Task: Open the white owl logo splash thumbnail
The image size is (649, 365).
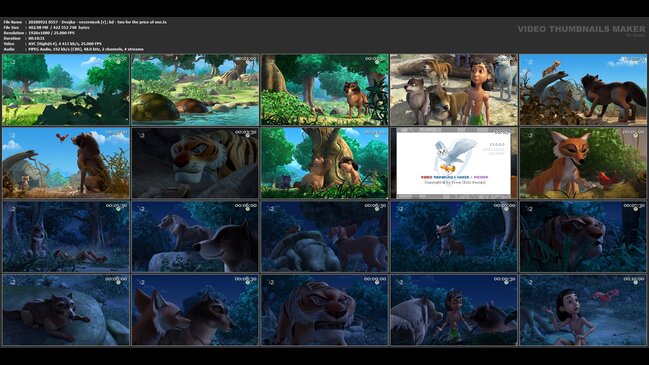Action: [x=454, y=163]
